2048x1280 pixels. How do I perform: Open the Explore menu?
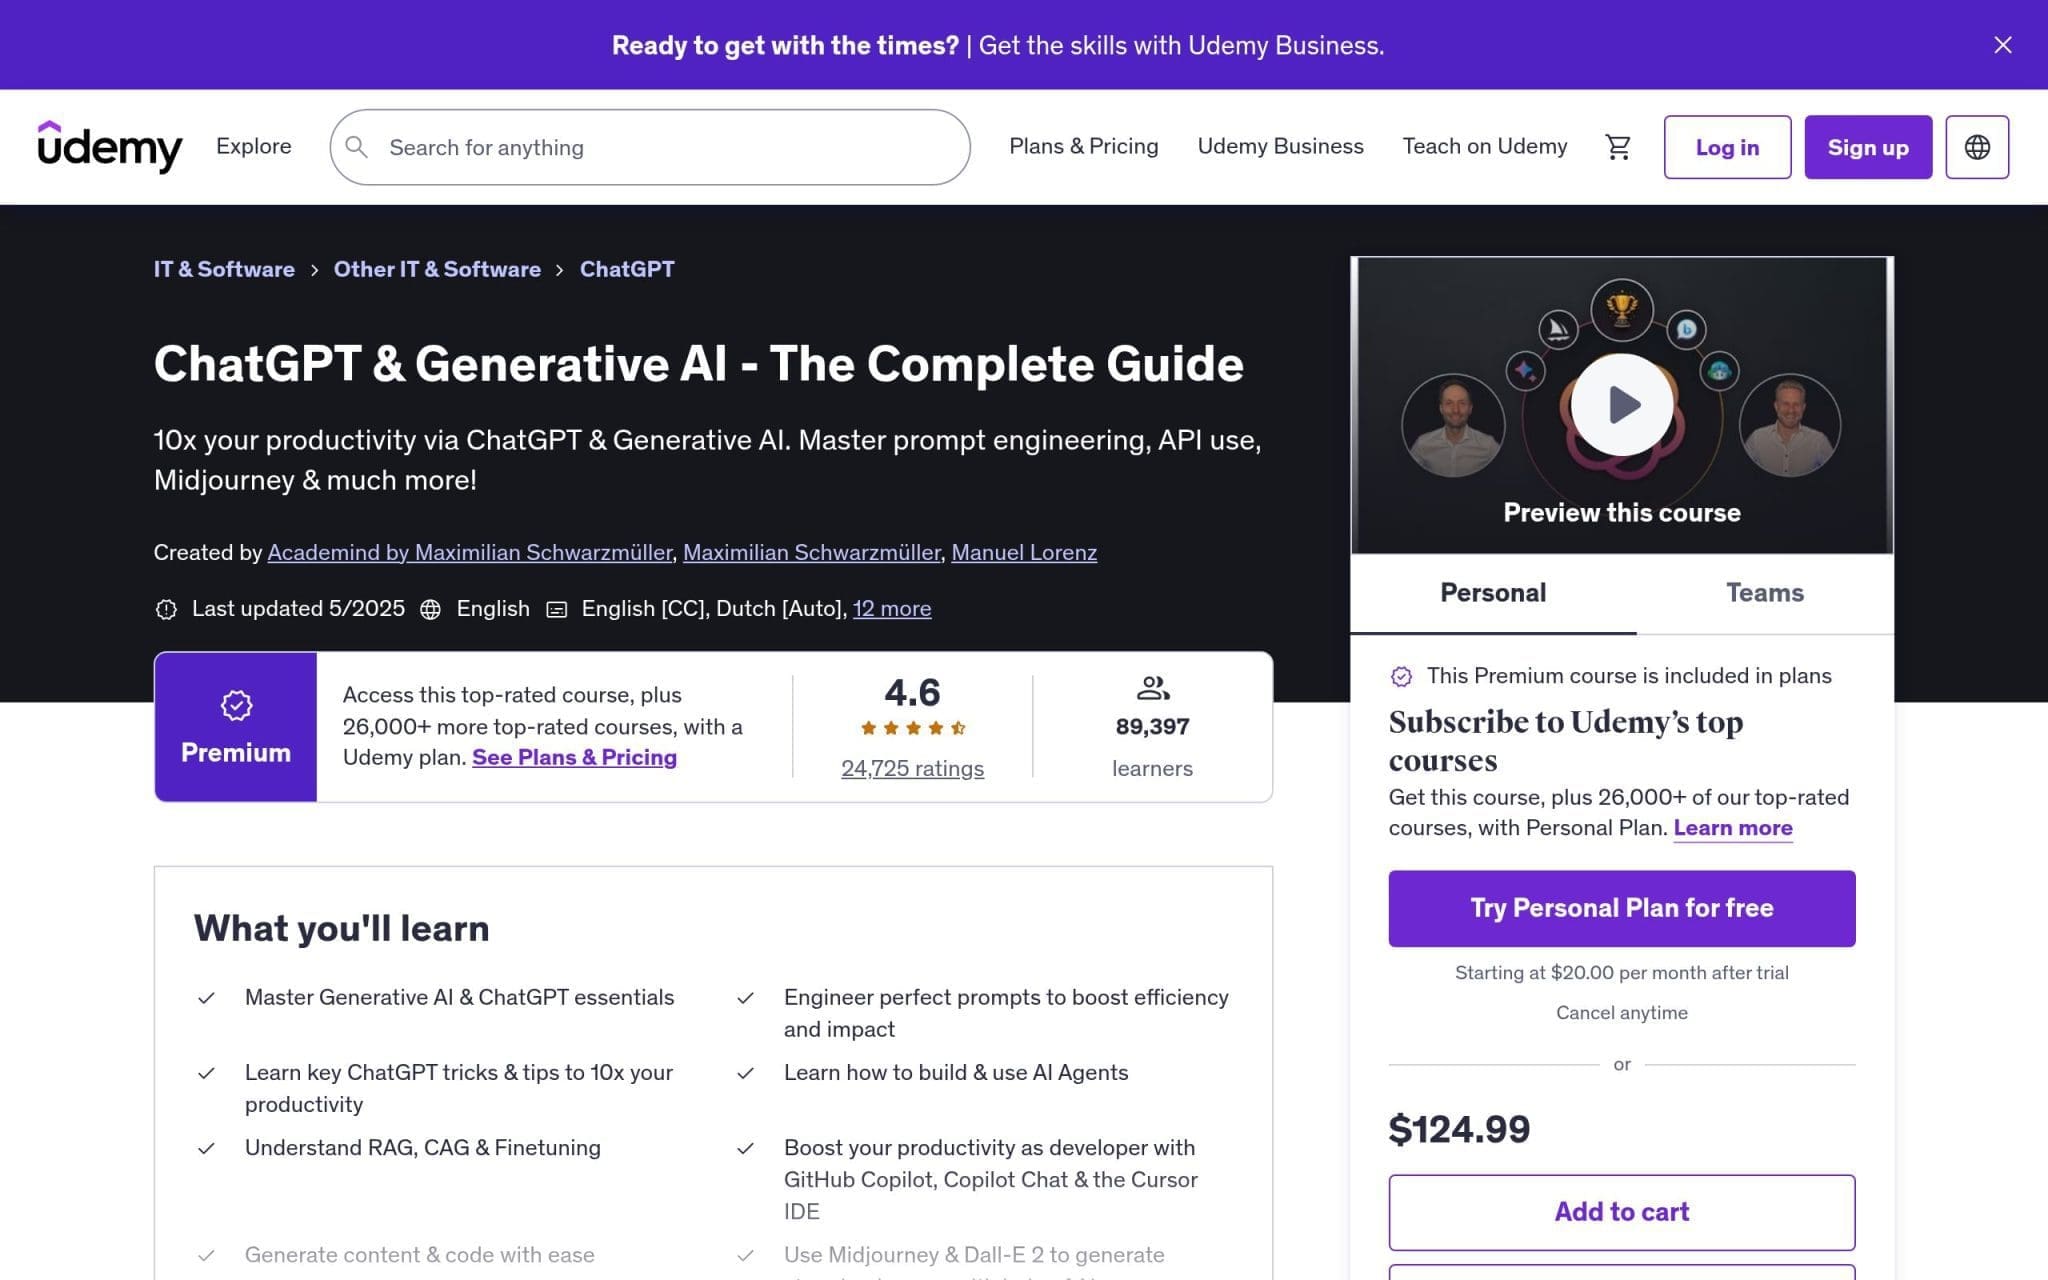[x=254, y=146]
